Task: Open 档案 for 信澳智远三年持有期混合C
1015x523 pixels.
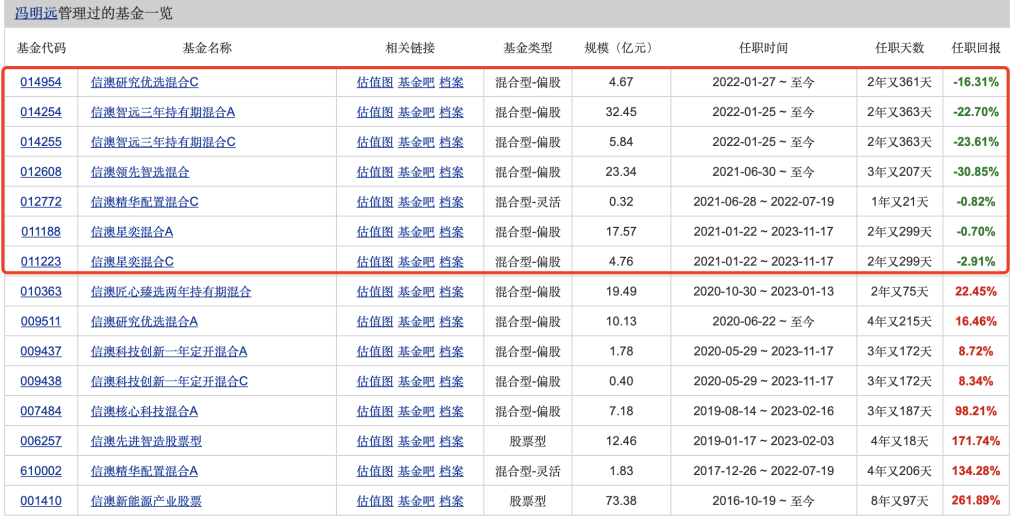Action: pyautogui.click(x=451, y=142)
